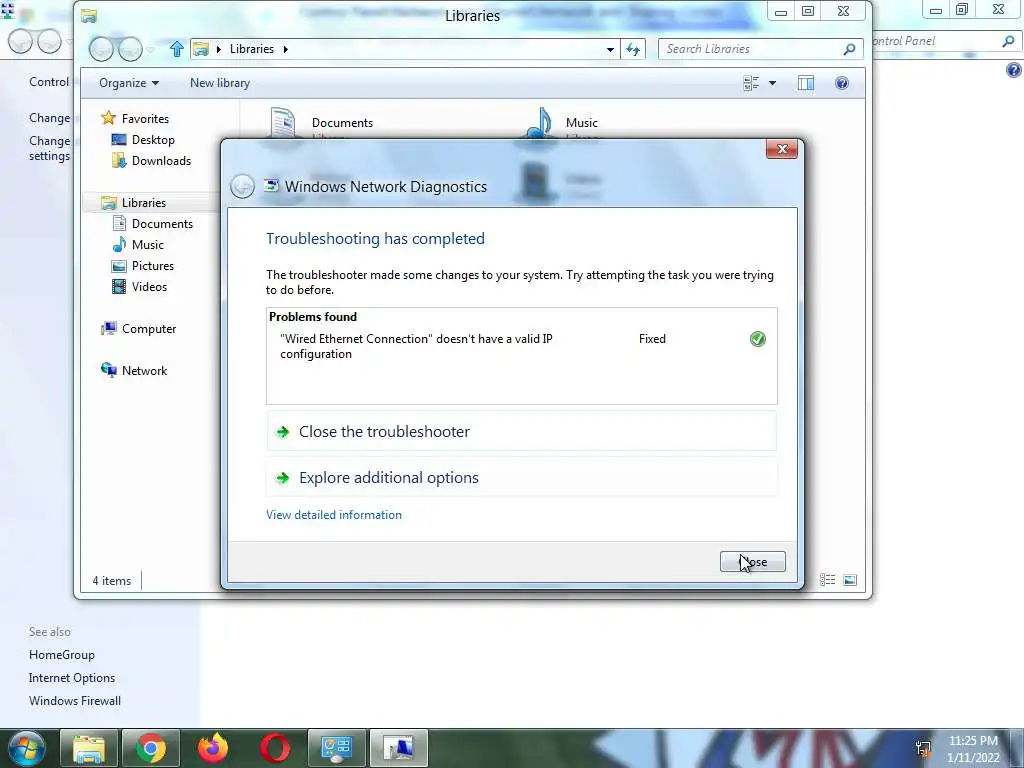
Task: Open the Windows Start button
Action: click(26, 748)
